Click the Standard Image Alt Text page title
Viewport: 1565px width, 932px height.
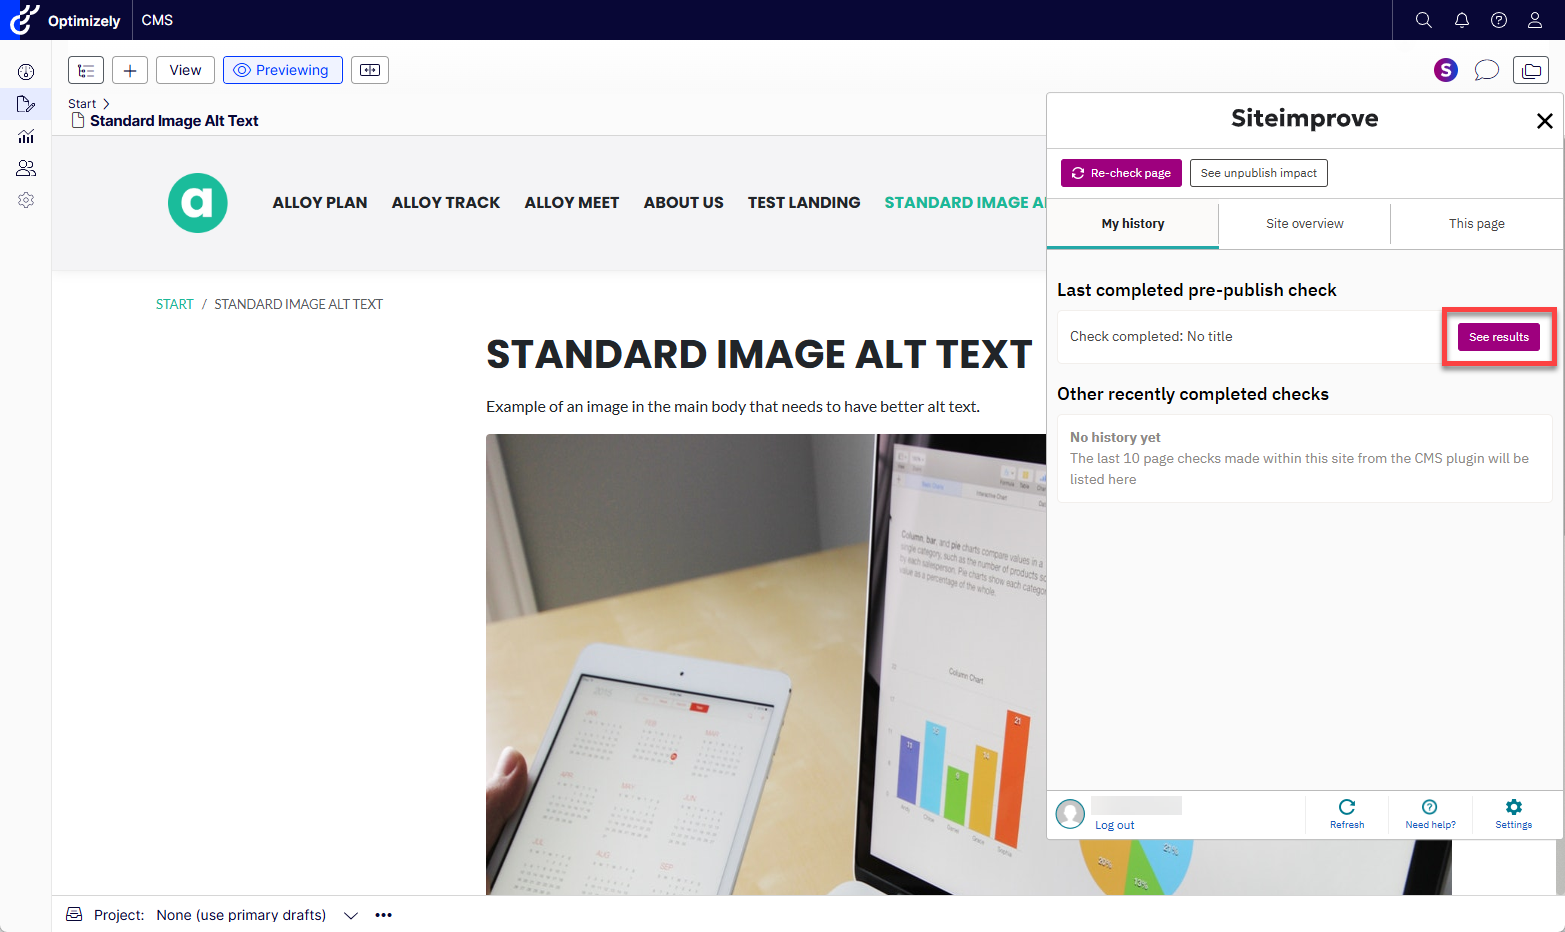click(x=174, y=121)
